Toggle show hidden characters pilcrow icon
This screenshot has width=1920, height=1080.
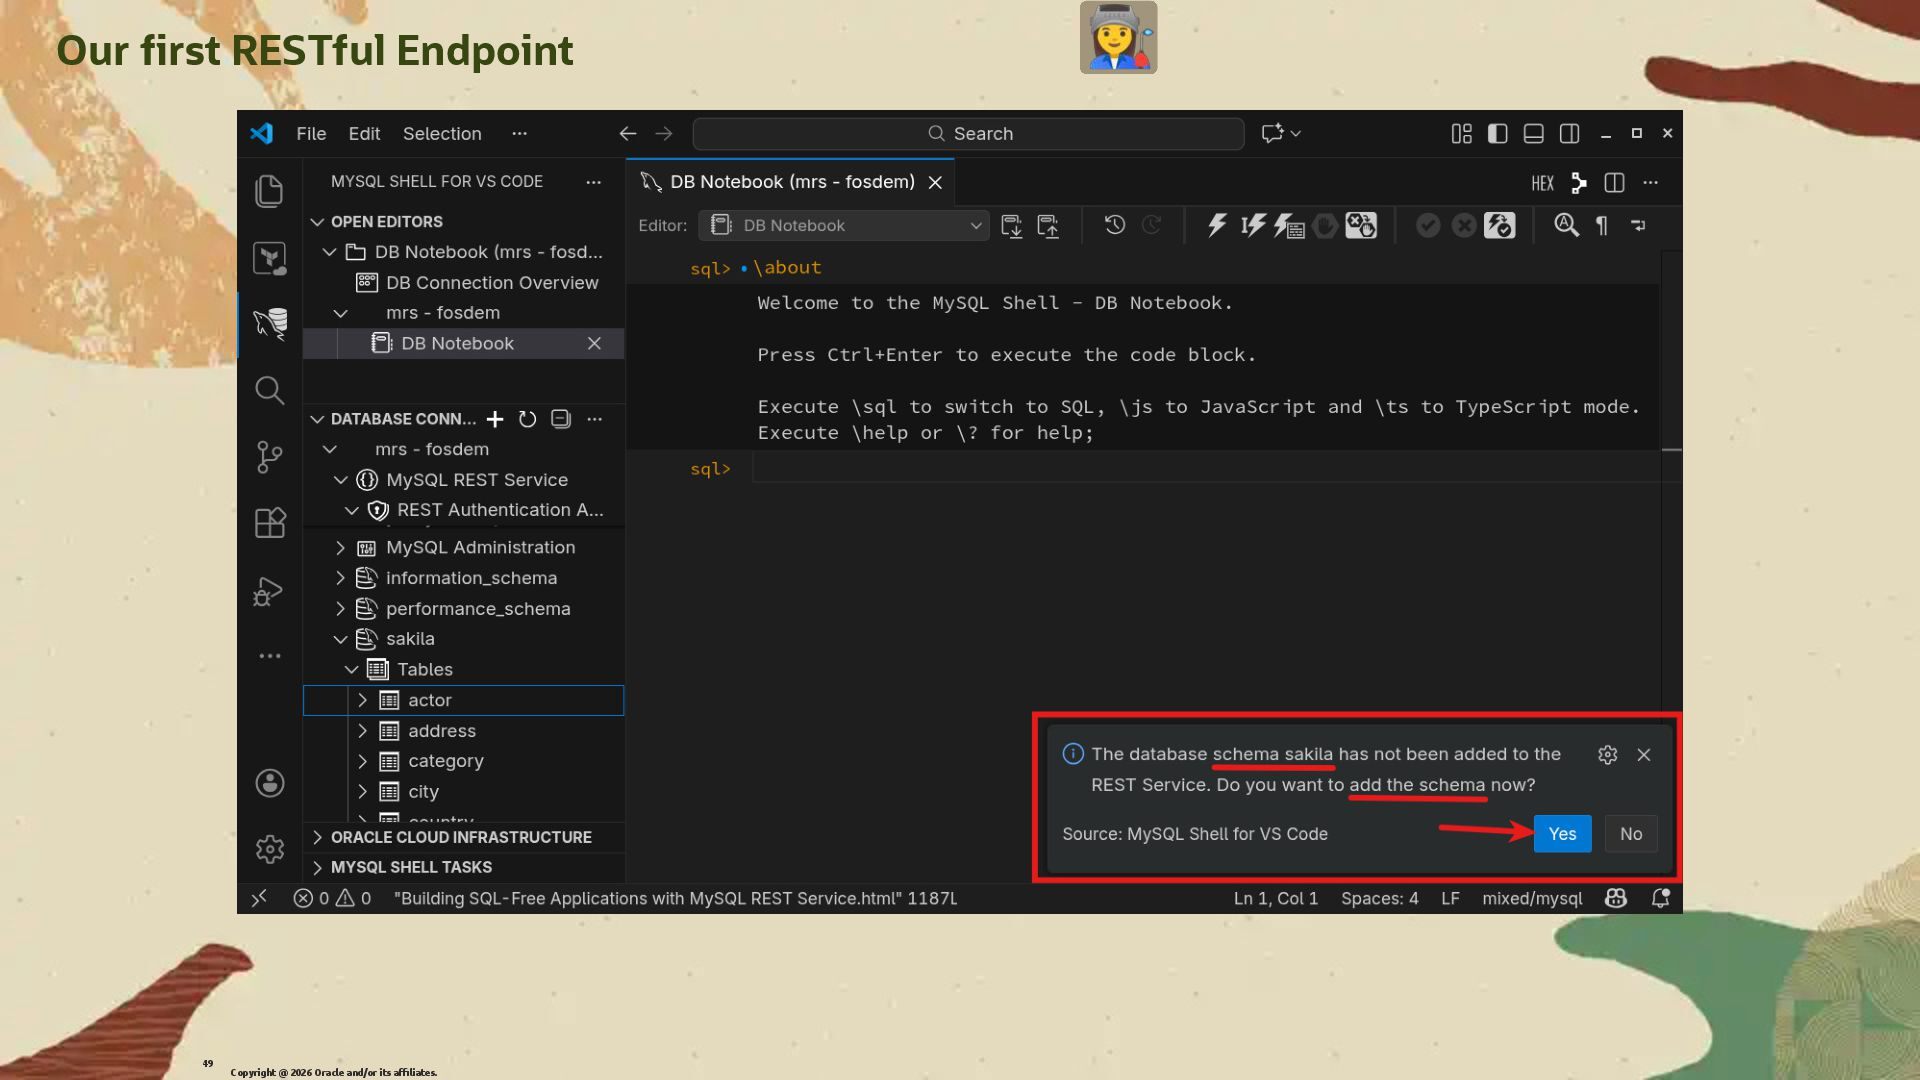[1602, 225]
